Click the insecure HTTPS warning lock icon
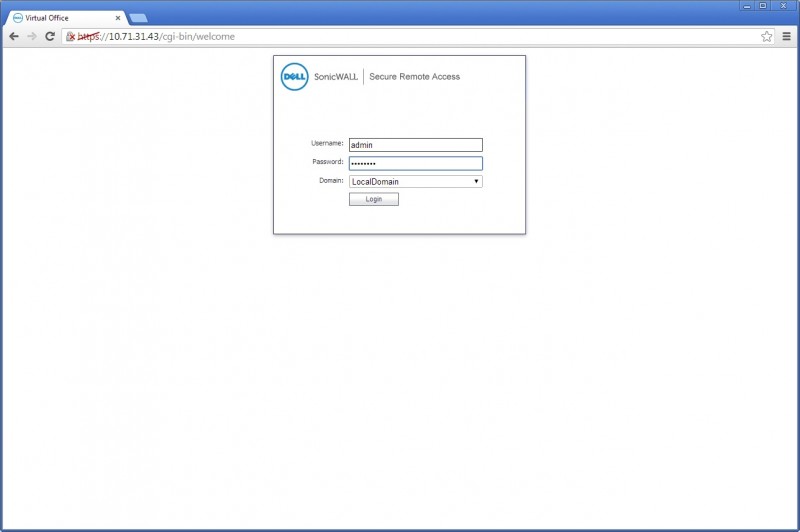The width and height of the screenshot is (800, 532). click(x=71, y=36)
